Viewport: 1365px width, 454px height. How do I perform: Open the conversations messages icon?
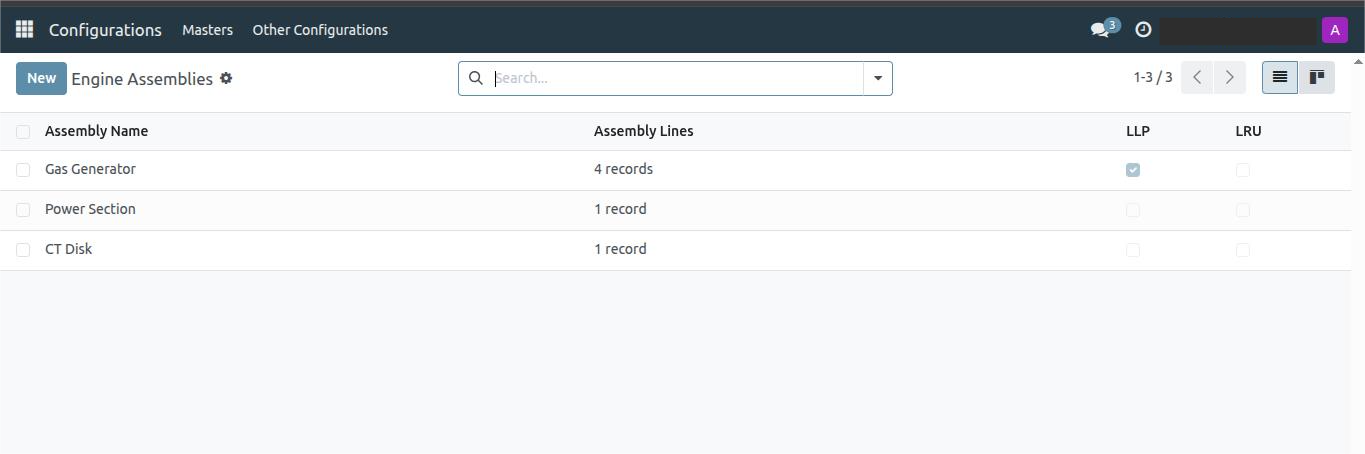pyautogui.click(x=1101, y=30)
